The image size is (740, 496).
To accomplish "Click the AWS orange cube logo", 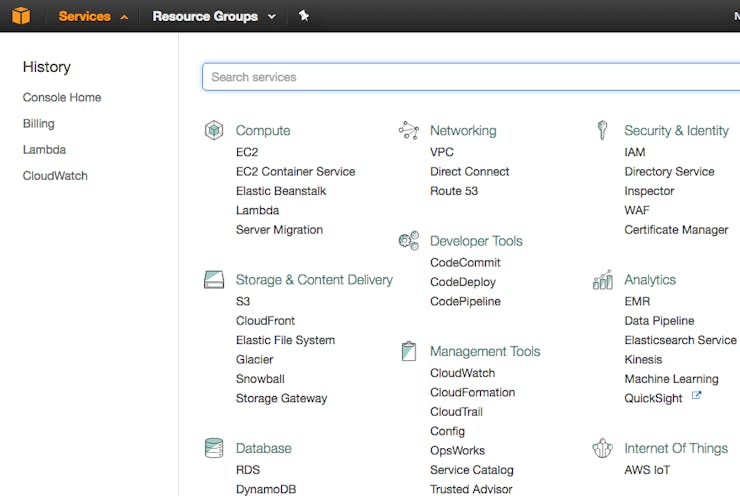I will pos(21,16).
